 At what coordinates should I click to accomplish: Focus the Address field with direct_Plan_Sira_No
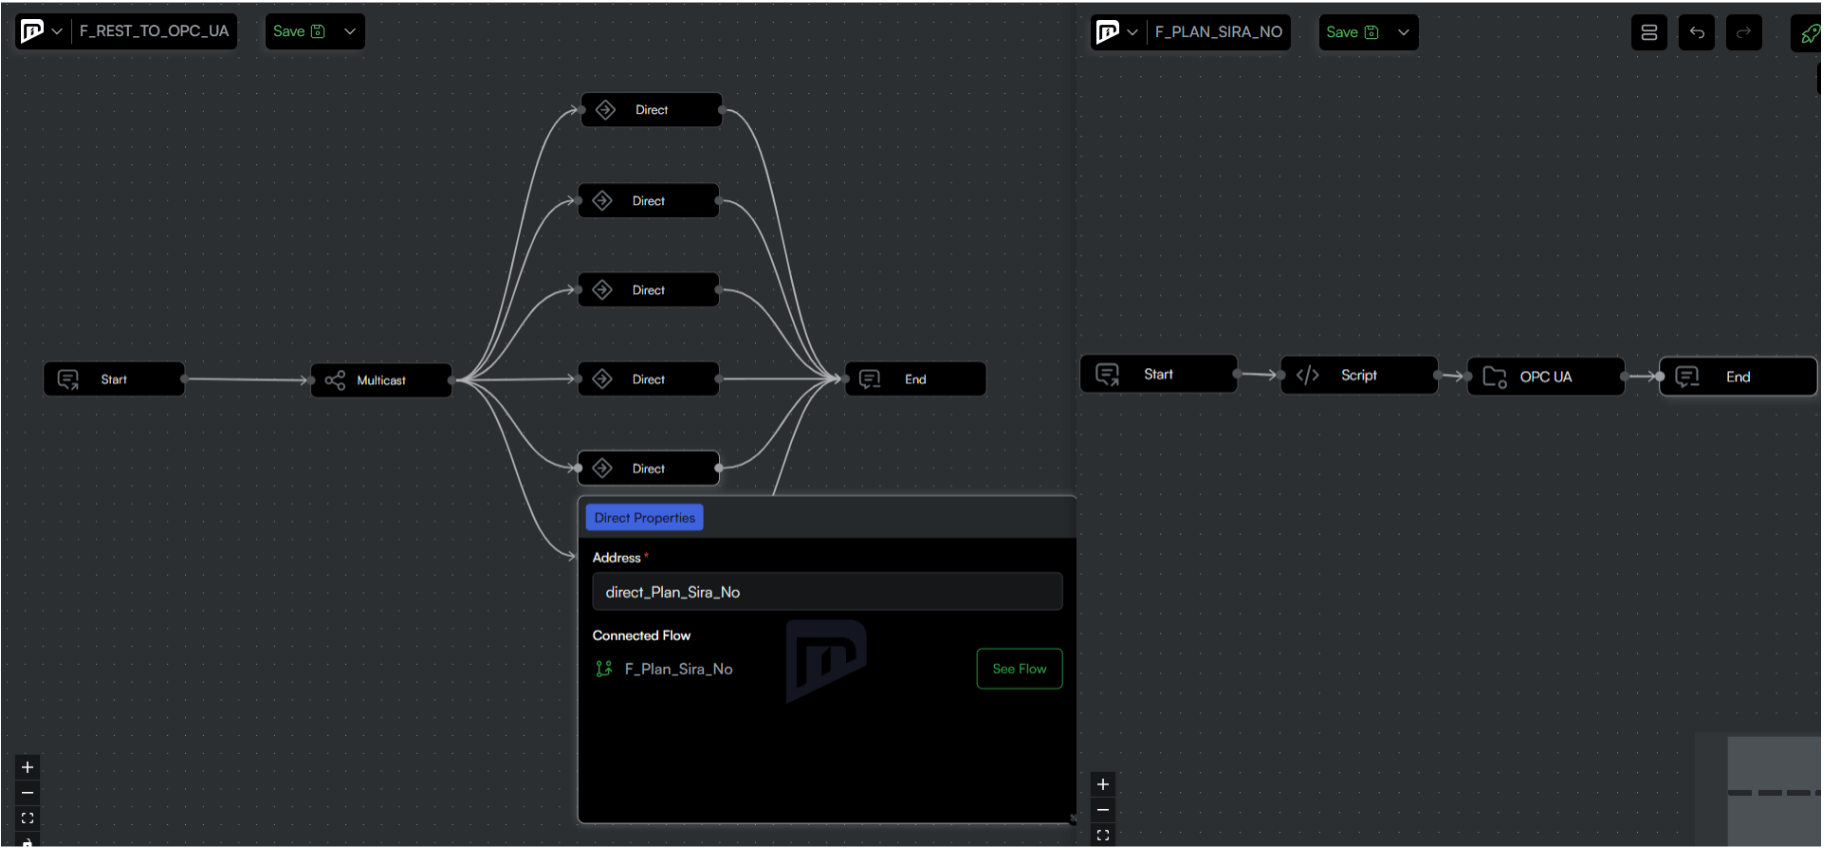pyautogui.click(x=827, y=592)
